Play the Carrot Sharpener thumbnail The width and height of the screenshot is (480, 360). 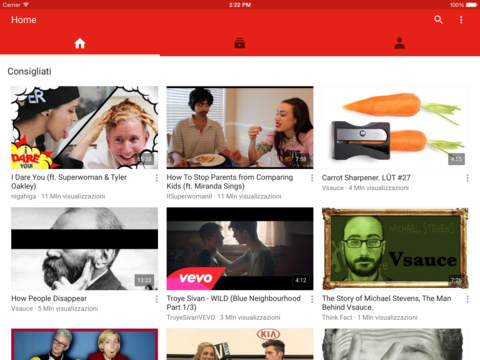(395, 127)
